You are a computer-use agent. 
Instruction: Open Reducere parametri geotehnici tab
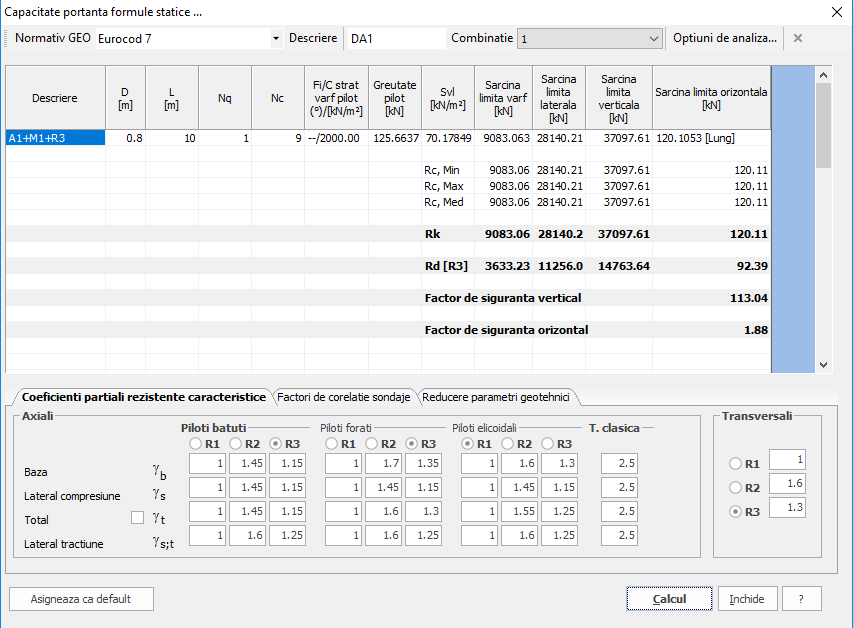coord(496,397)
